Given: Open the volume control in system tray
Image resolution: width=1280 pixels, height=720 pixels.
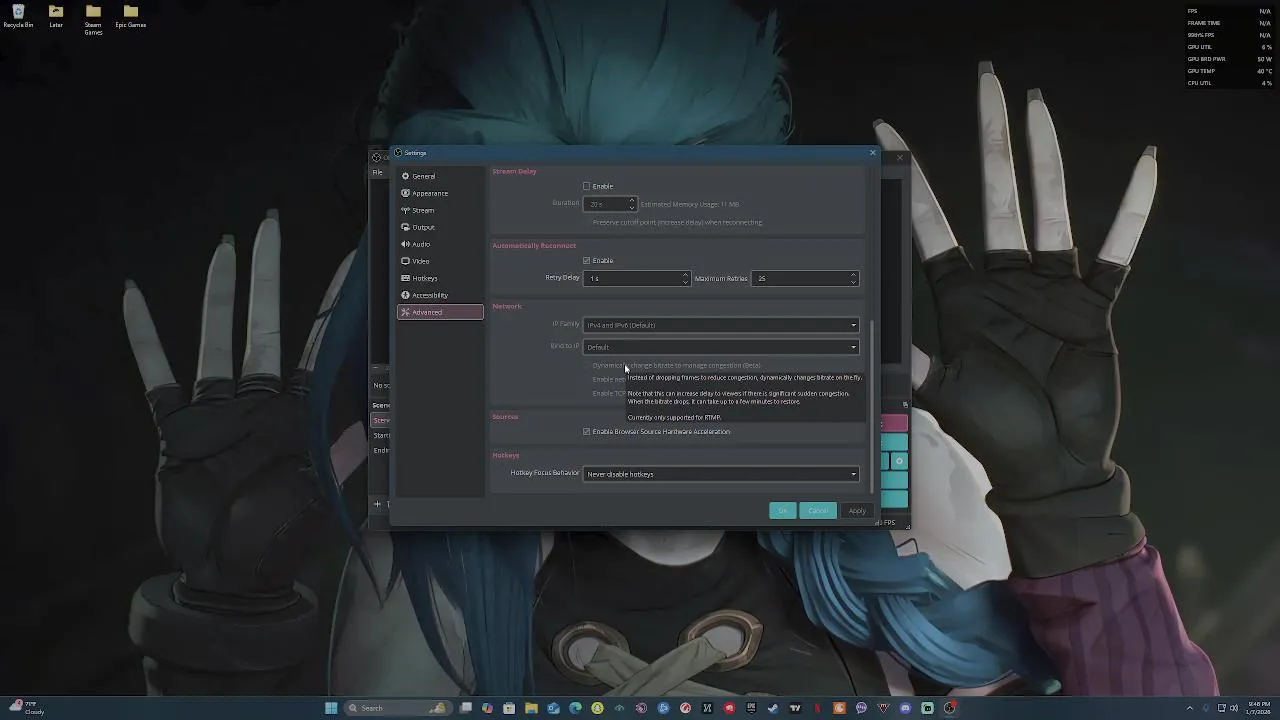Looking at the screenshot, I should pos(1234,708).
